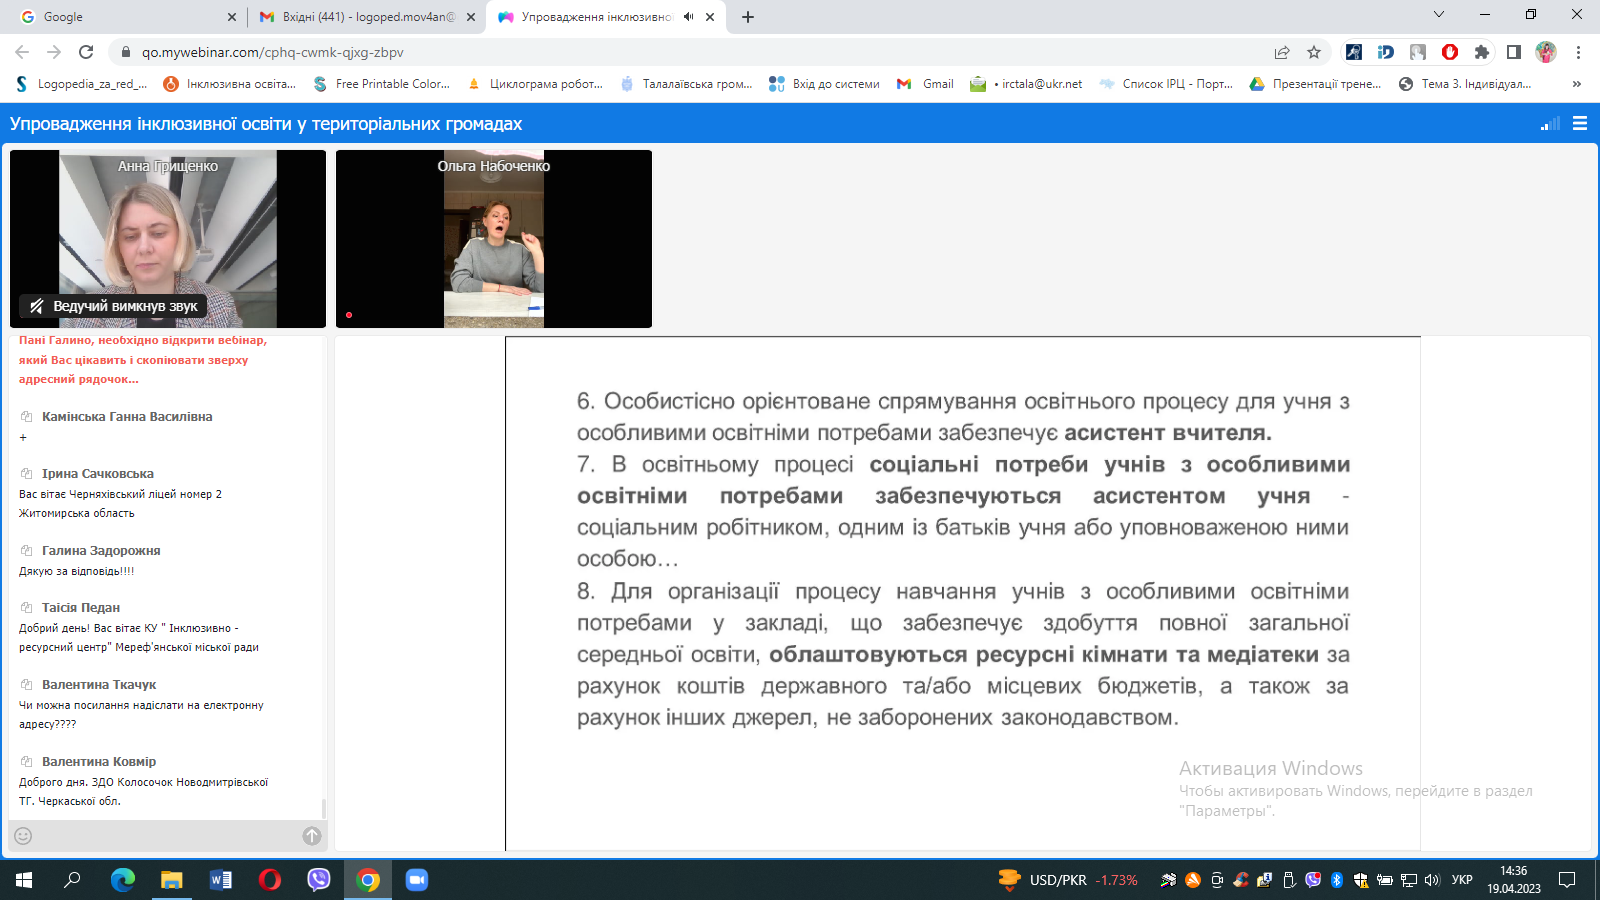This screenshot has width=1600, height=900.
Task: Open the volume tray icon
Action: point(1432,880)
